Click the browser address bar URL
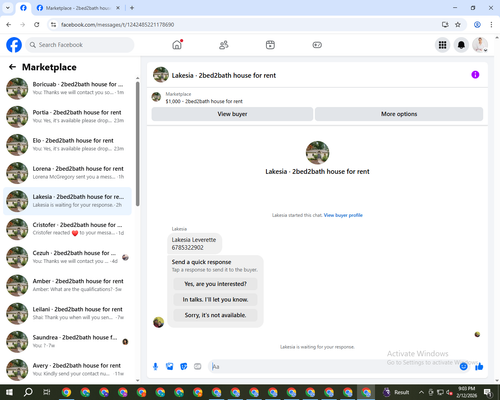This screenshot has width=500, height=400. (x=117, y=25)
